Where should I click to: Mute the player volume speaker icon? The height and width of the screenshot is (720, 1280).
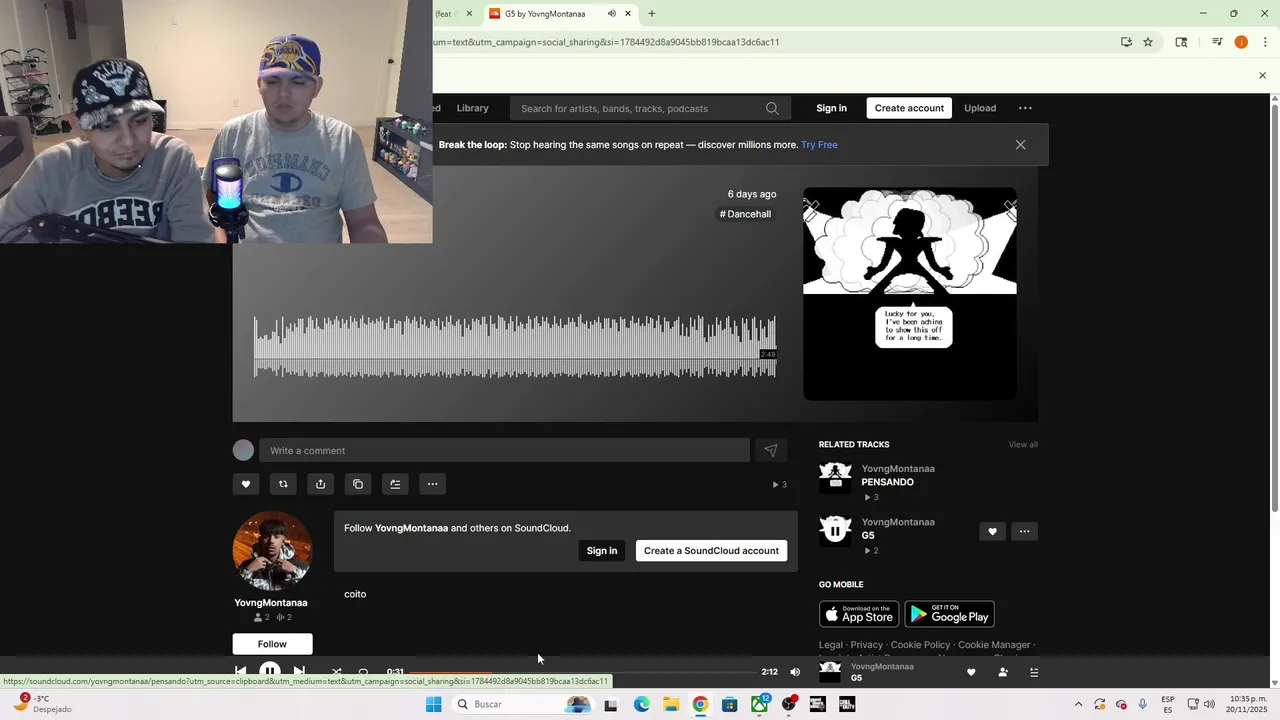point(795,672)
